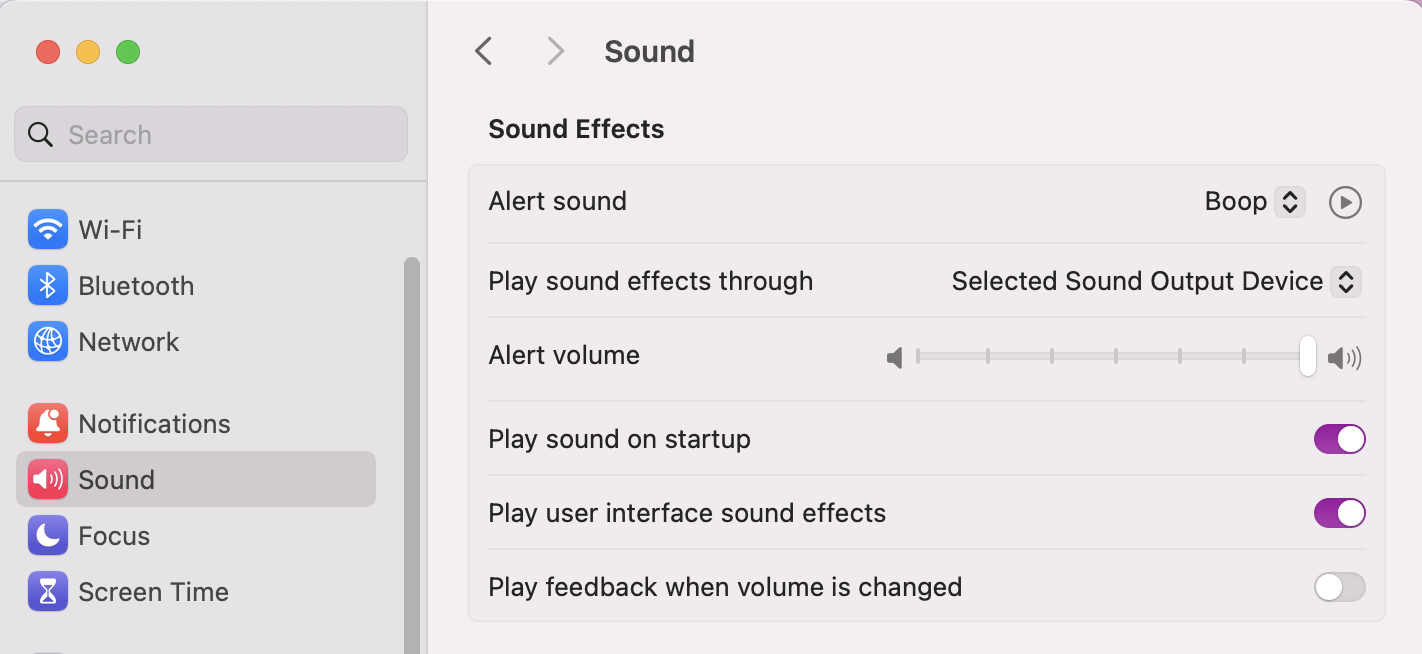Preview the Boop alert sound

pos(1345,201)
